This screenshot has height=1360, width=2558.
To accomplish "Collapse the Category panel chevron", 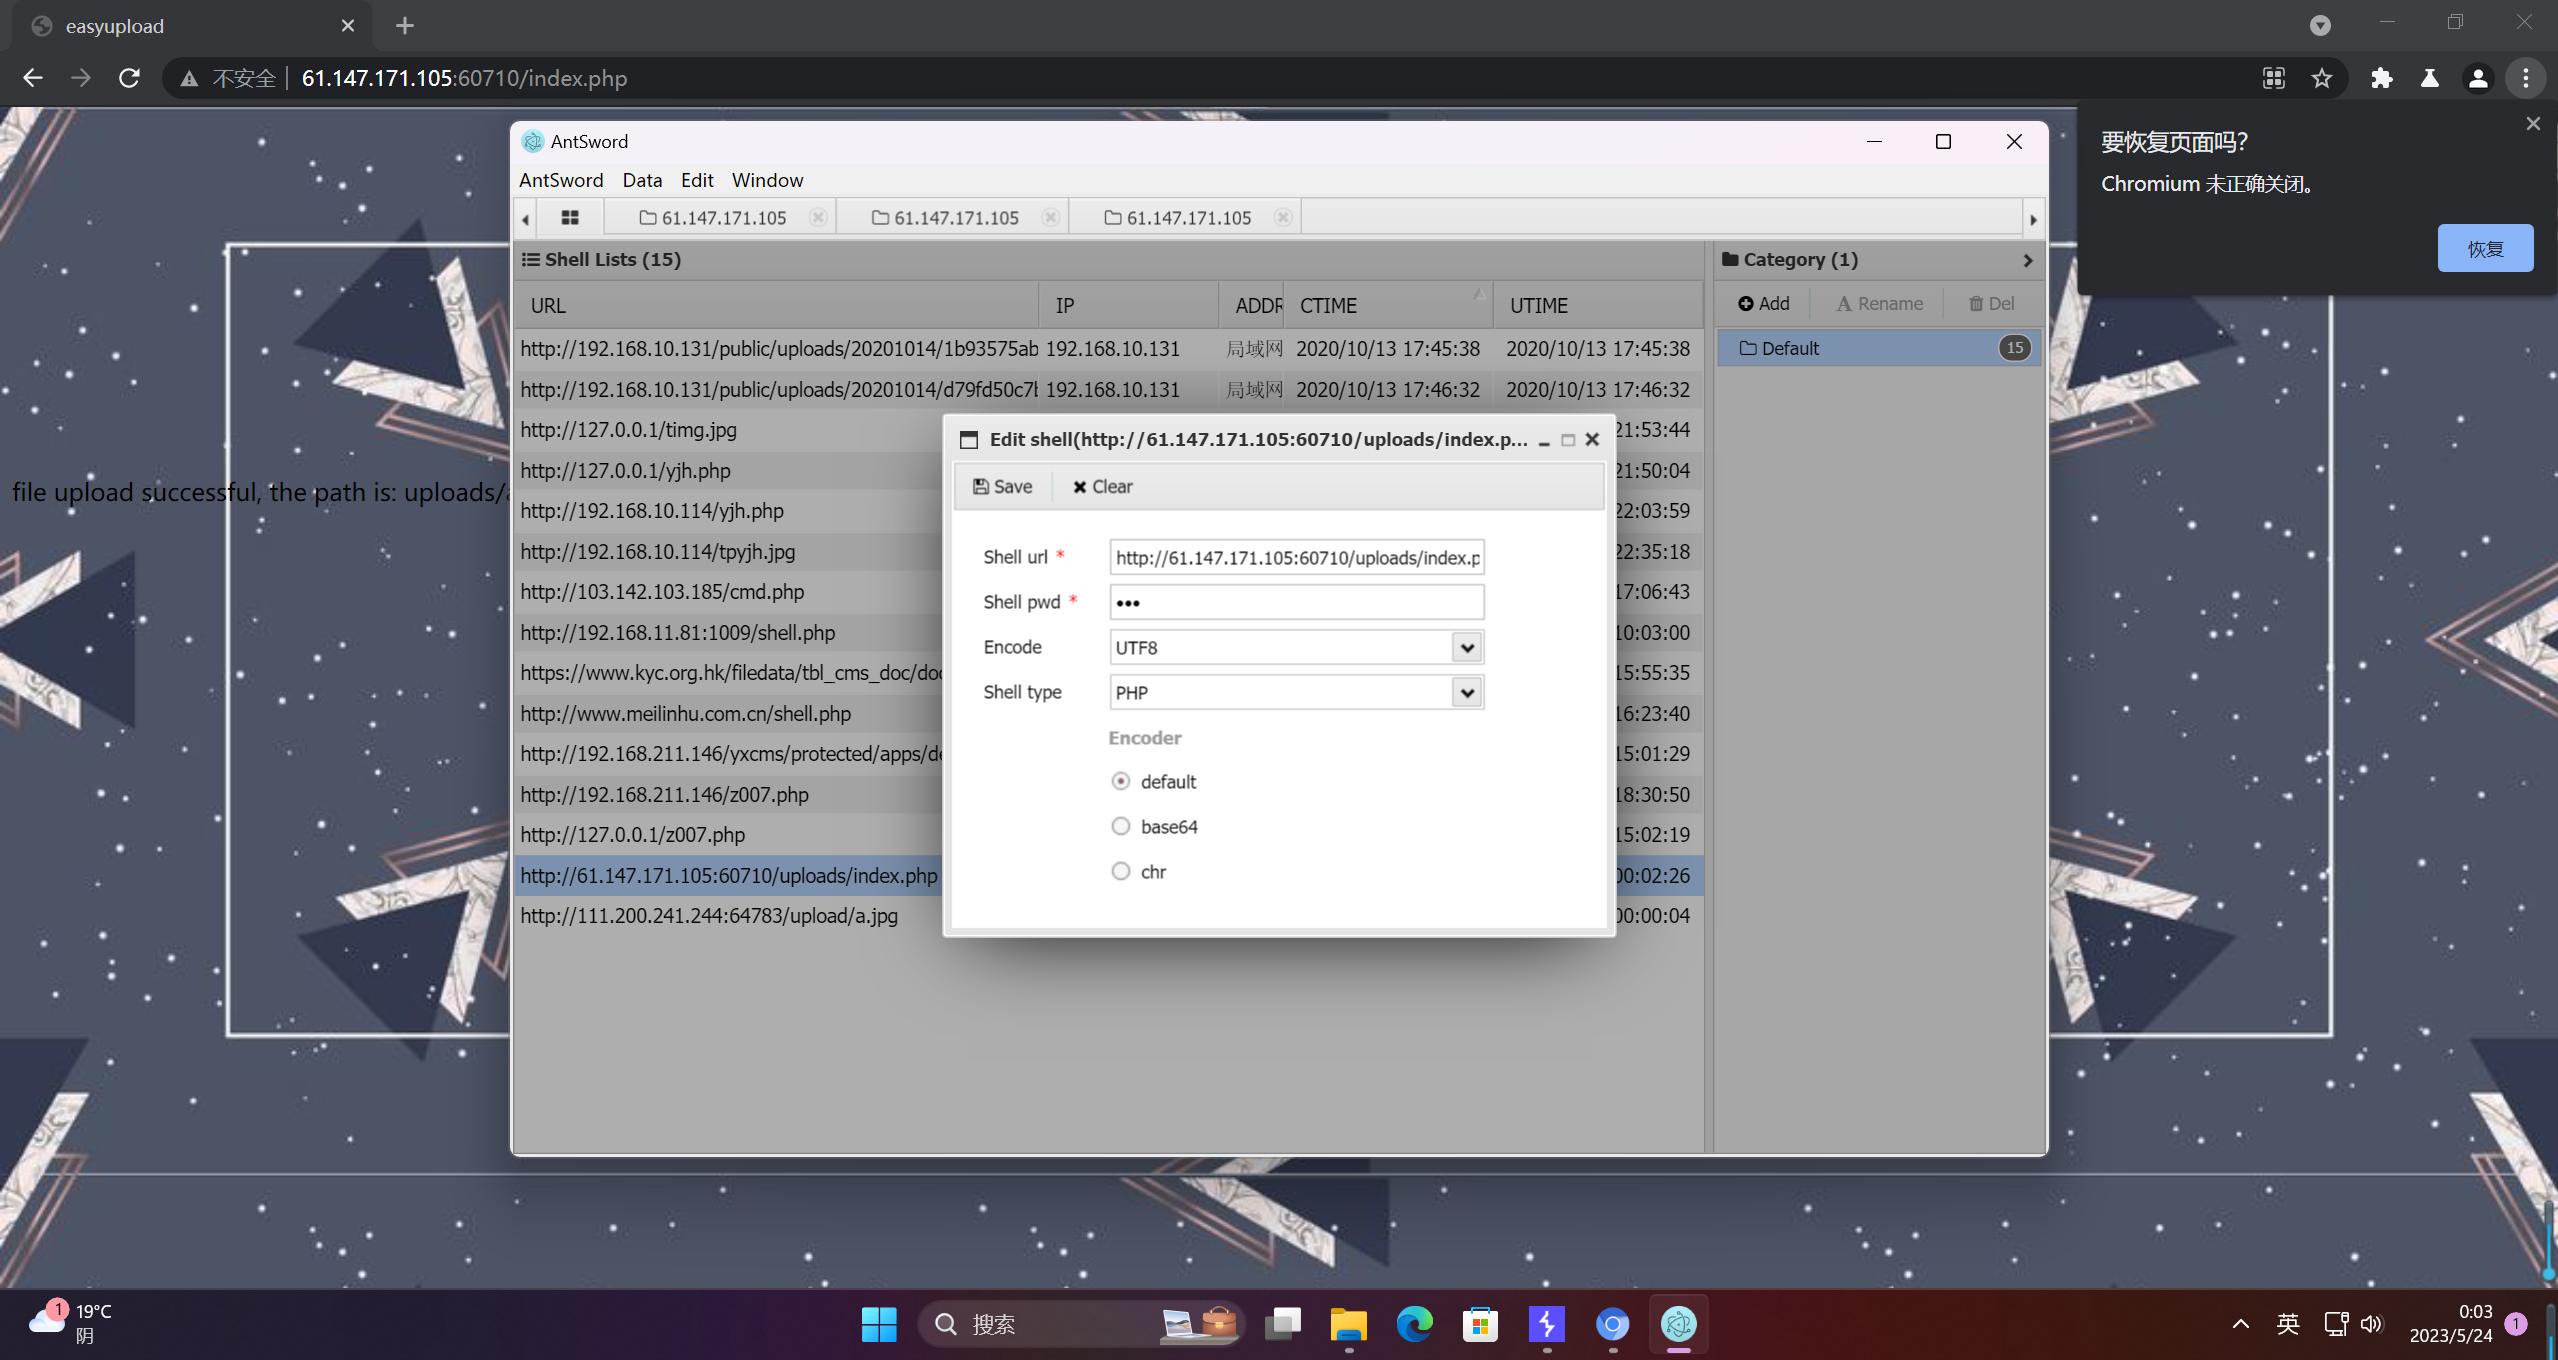I will (2027, 260).
